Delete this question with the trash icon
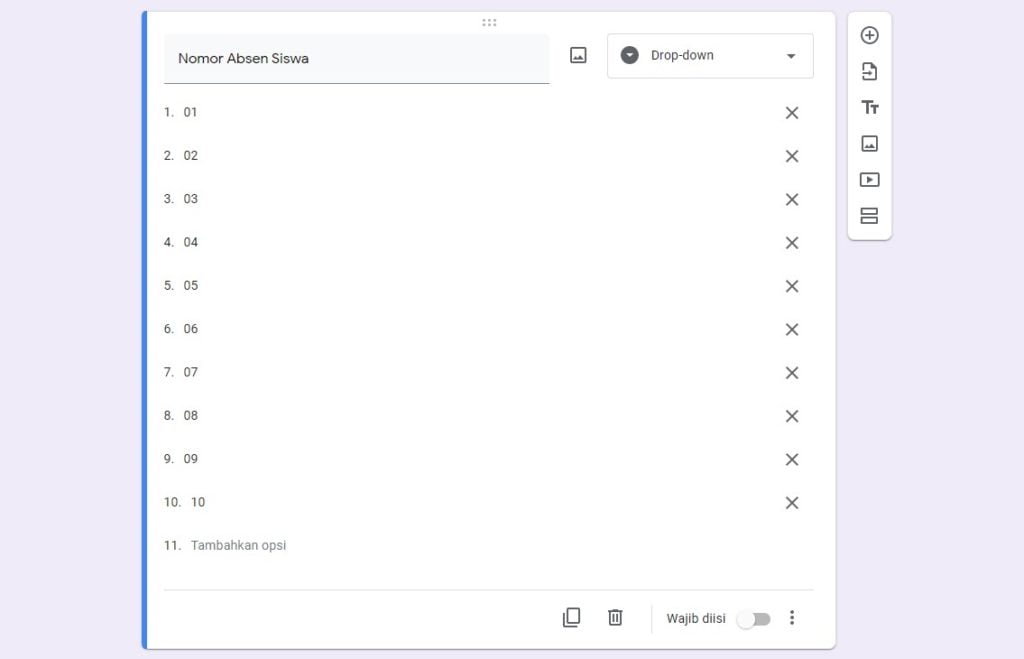 click(615, 617)
